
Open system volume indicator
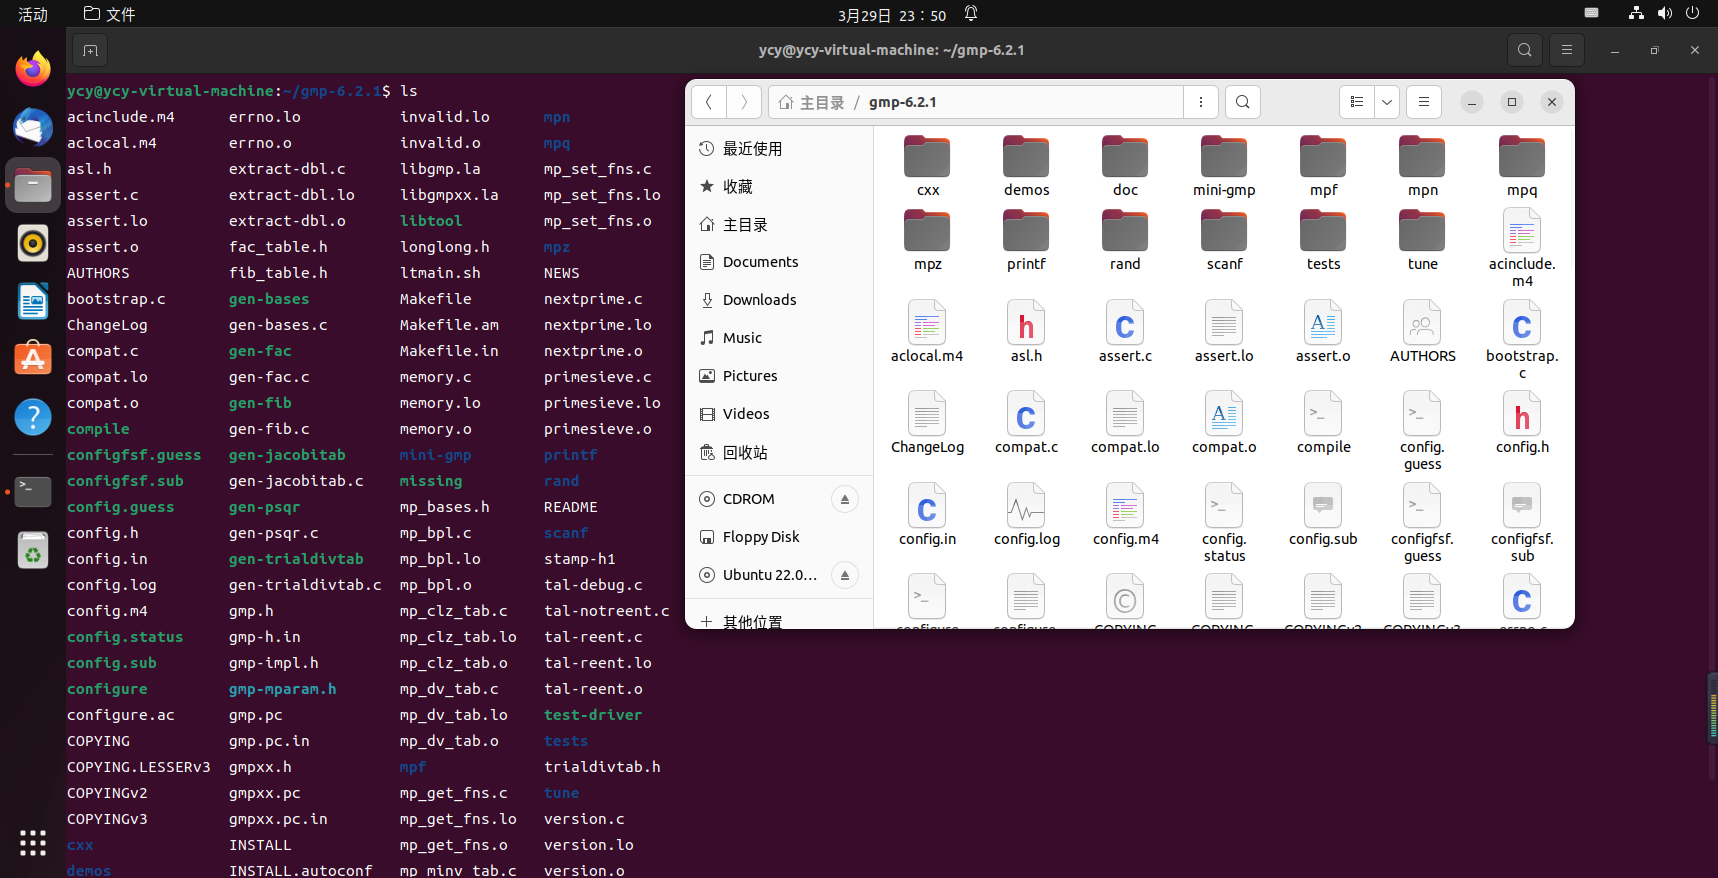1664,14
